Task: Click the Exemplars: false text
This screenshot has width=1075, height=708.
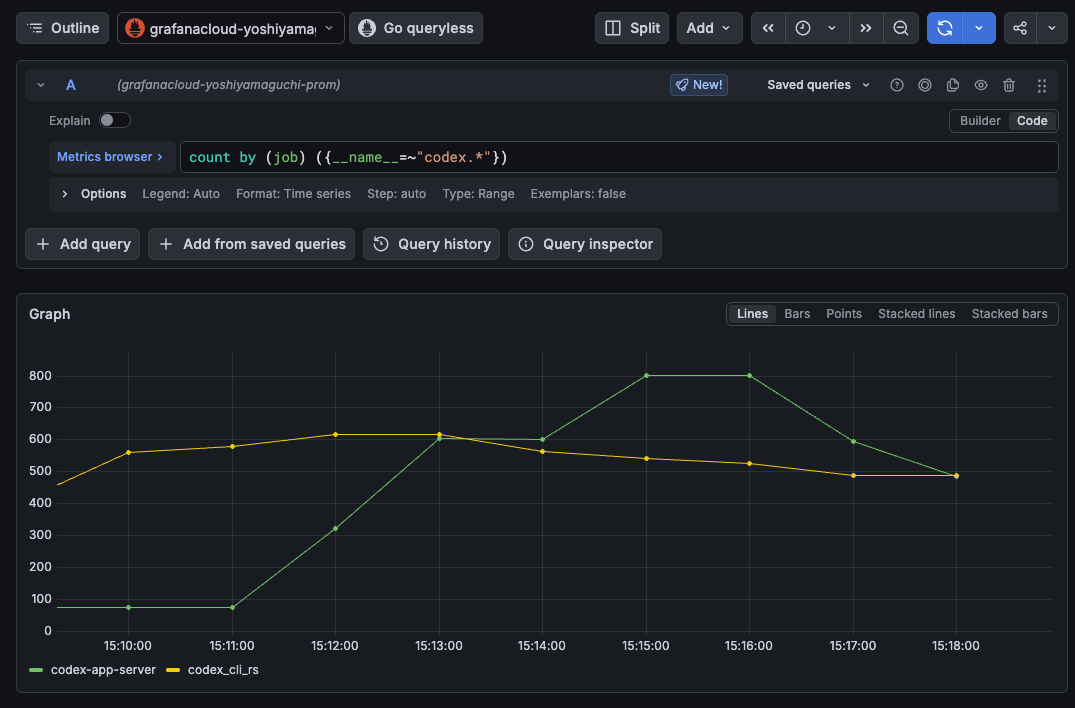Action: (578, 194)
